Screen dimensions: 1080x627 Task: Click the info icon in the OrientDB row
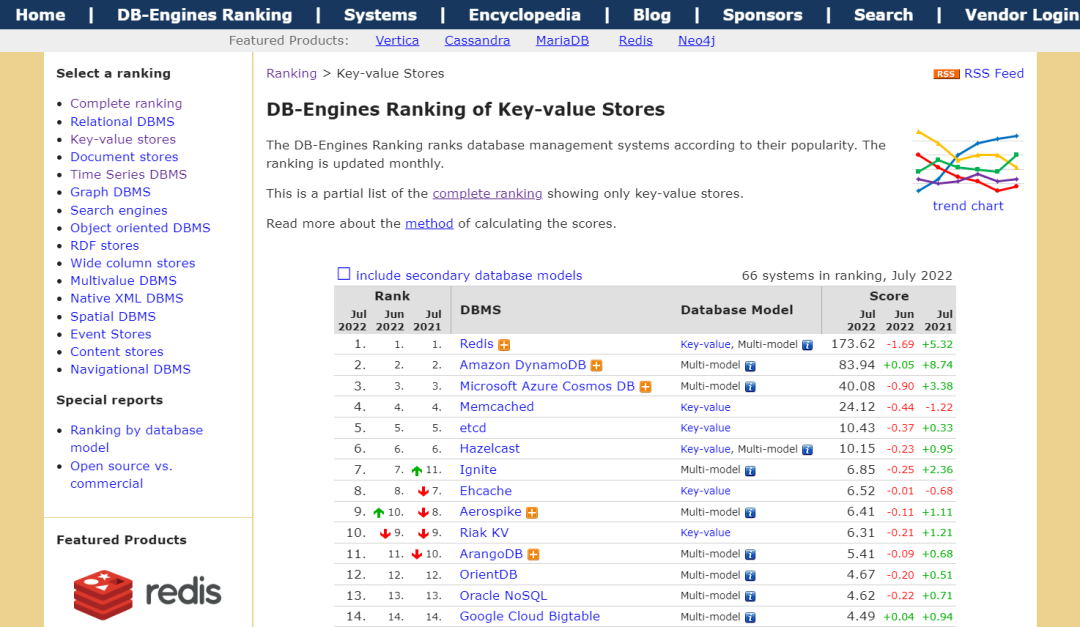(750, 575)
